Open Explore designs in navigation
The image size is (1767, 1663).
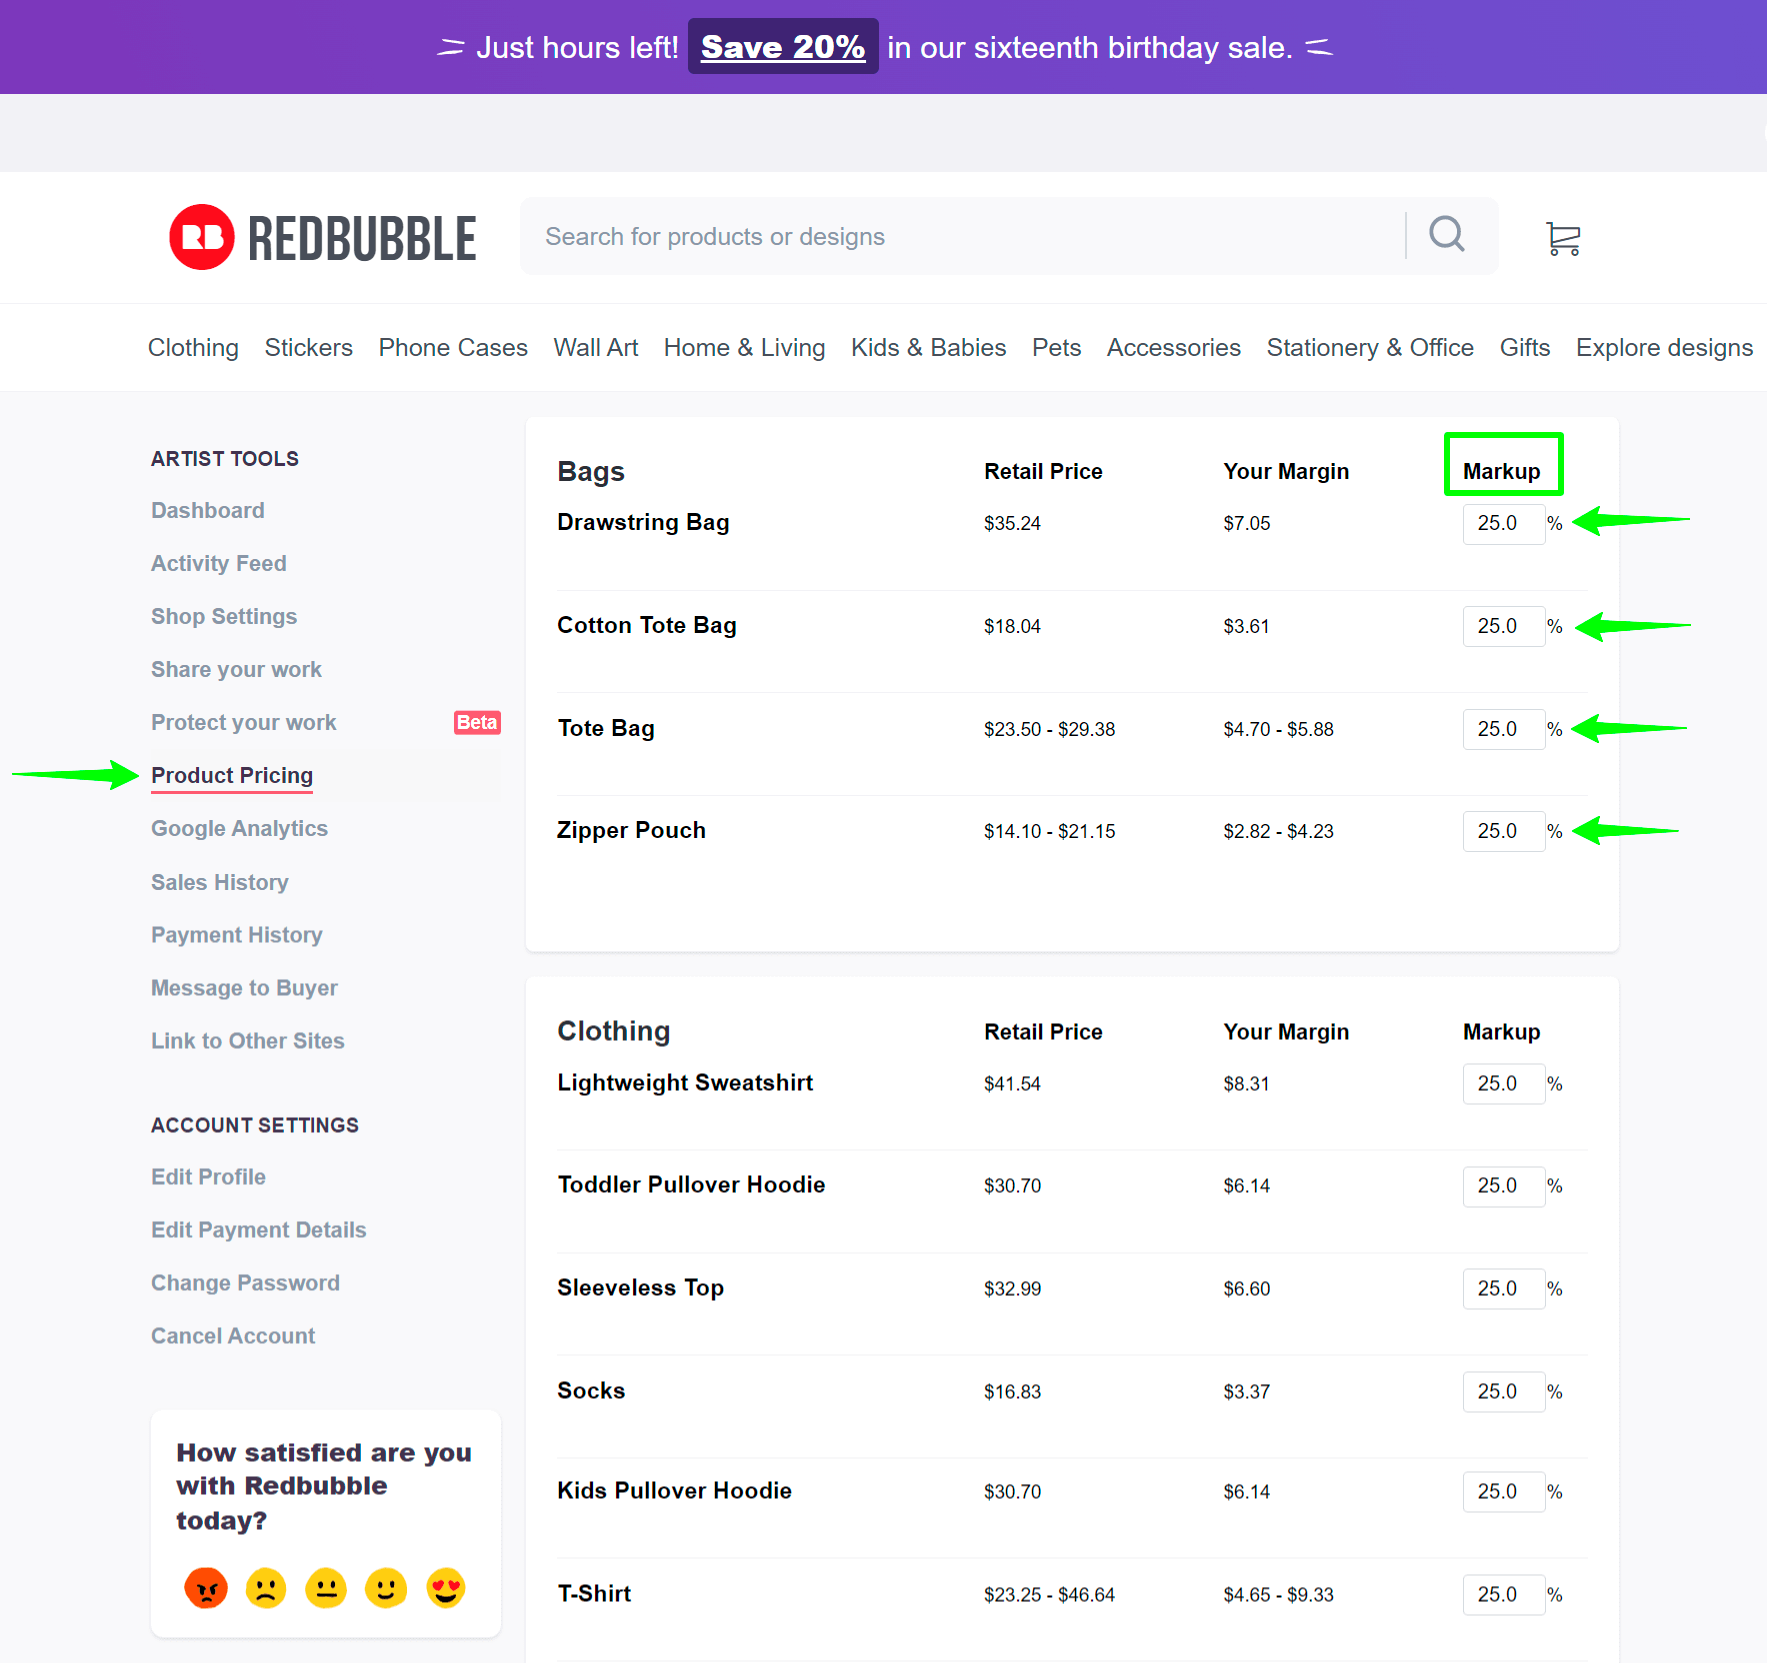coord(1665,347)
